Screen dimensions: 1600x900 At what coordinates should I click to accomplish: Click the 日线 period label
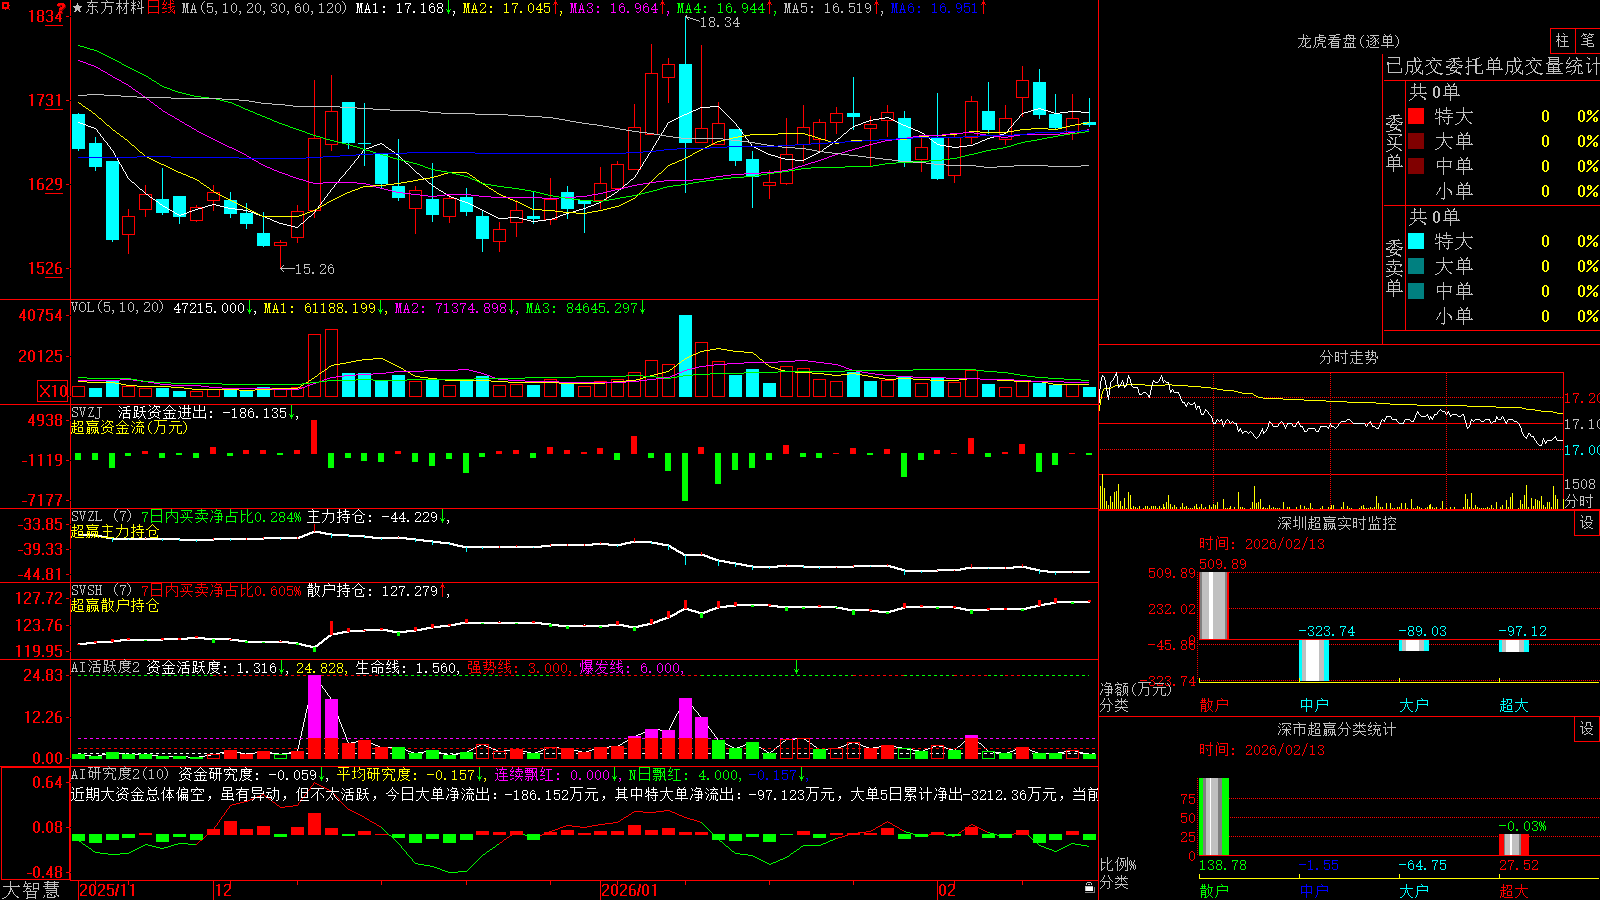pyautogui.click(x=161, y=8)
